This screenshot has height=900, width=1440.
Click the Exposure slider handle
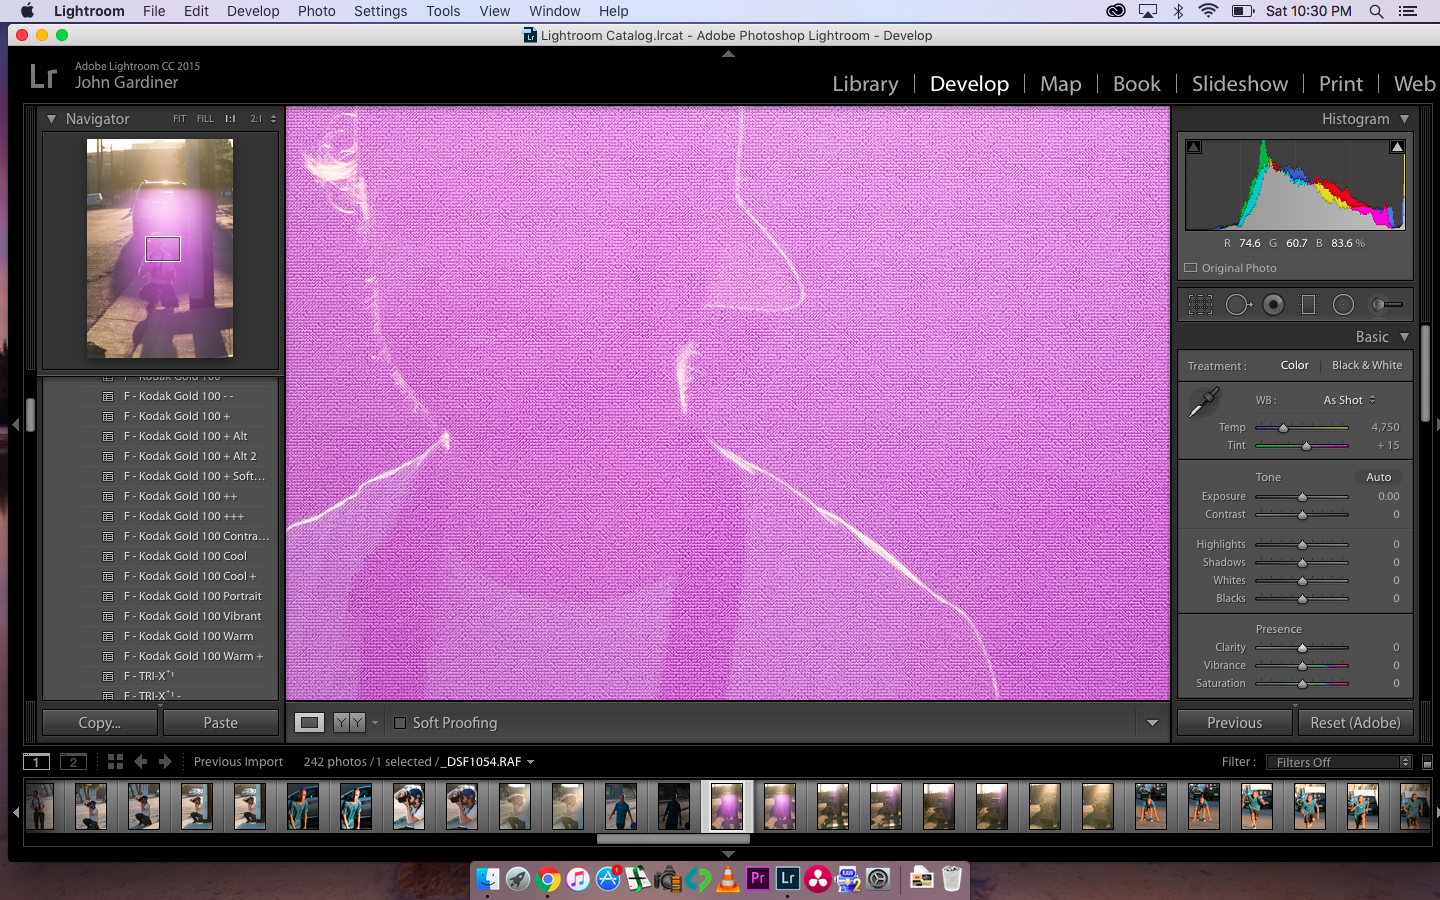(x=1302, y=497)
